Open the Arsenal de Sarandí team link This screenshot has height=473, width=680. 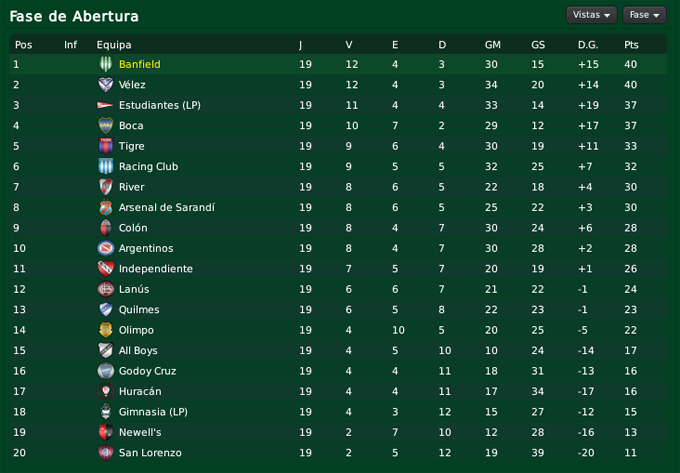[166, 208]
